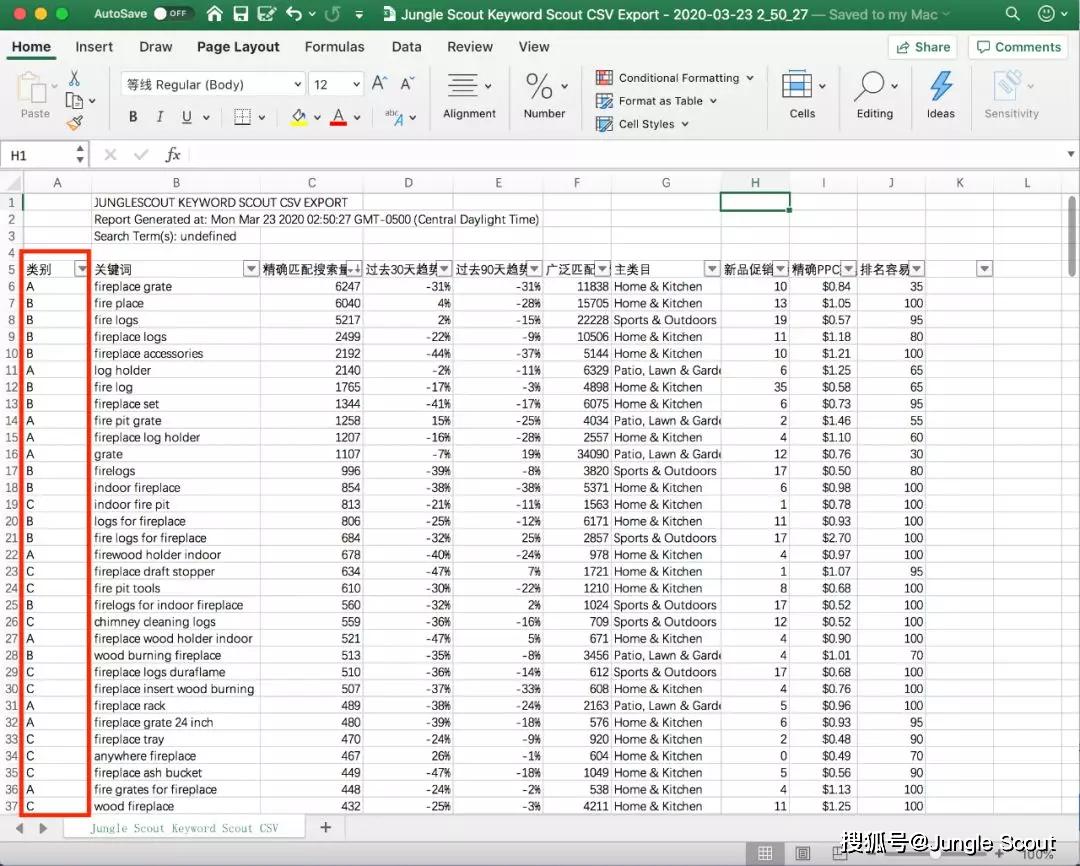The width and height of the screenshot is (1080, 866).
Task: Toggle Bold formatting
Action: (x=133, y=117)
